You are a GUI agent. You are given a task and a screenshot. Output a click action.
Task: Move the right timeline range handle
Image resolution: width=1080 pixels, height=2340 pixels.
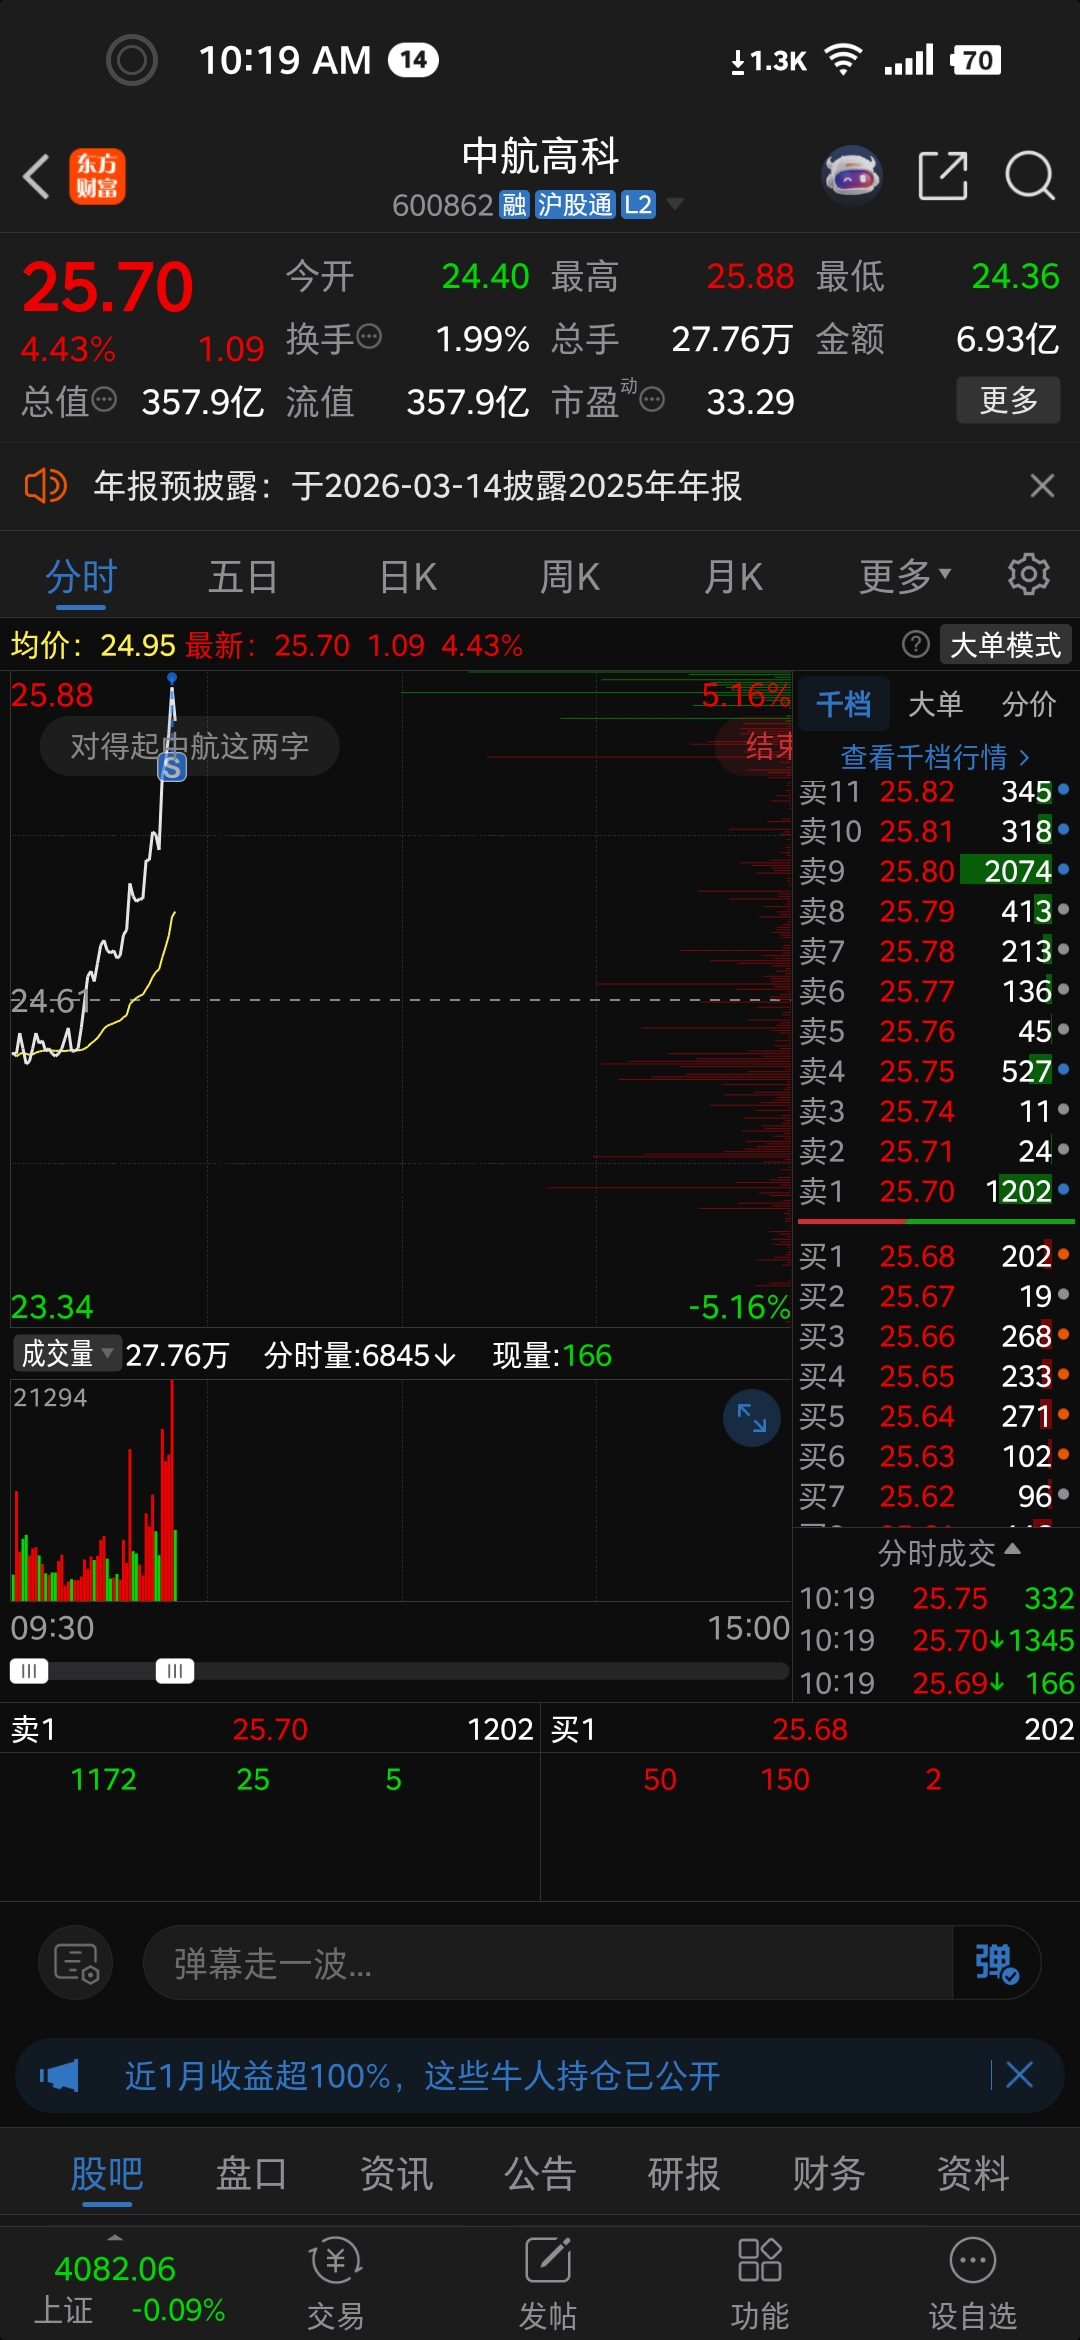[175, 1670]
